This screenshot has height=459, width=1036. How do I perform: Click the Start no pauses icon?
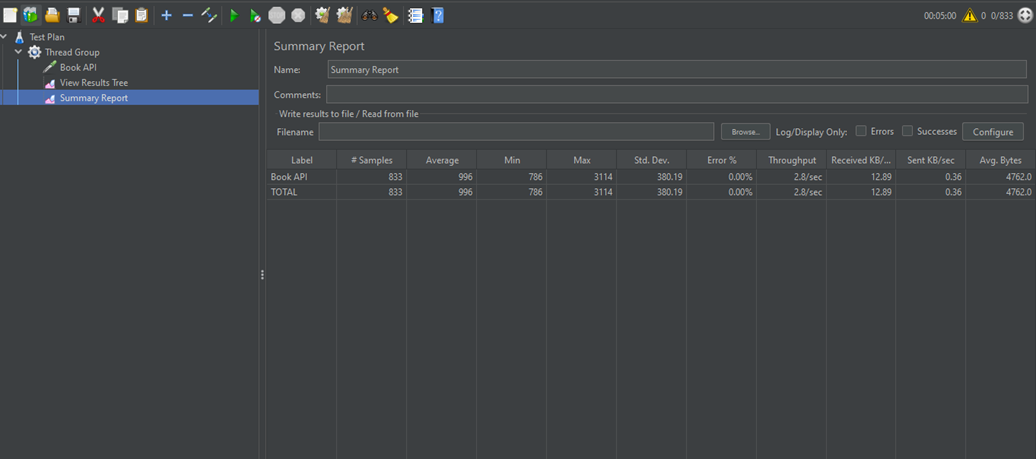tap(255, 15)
